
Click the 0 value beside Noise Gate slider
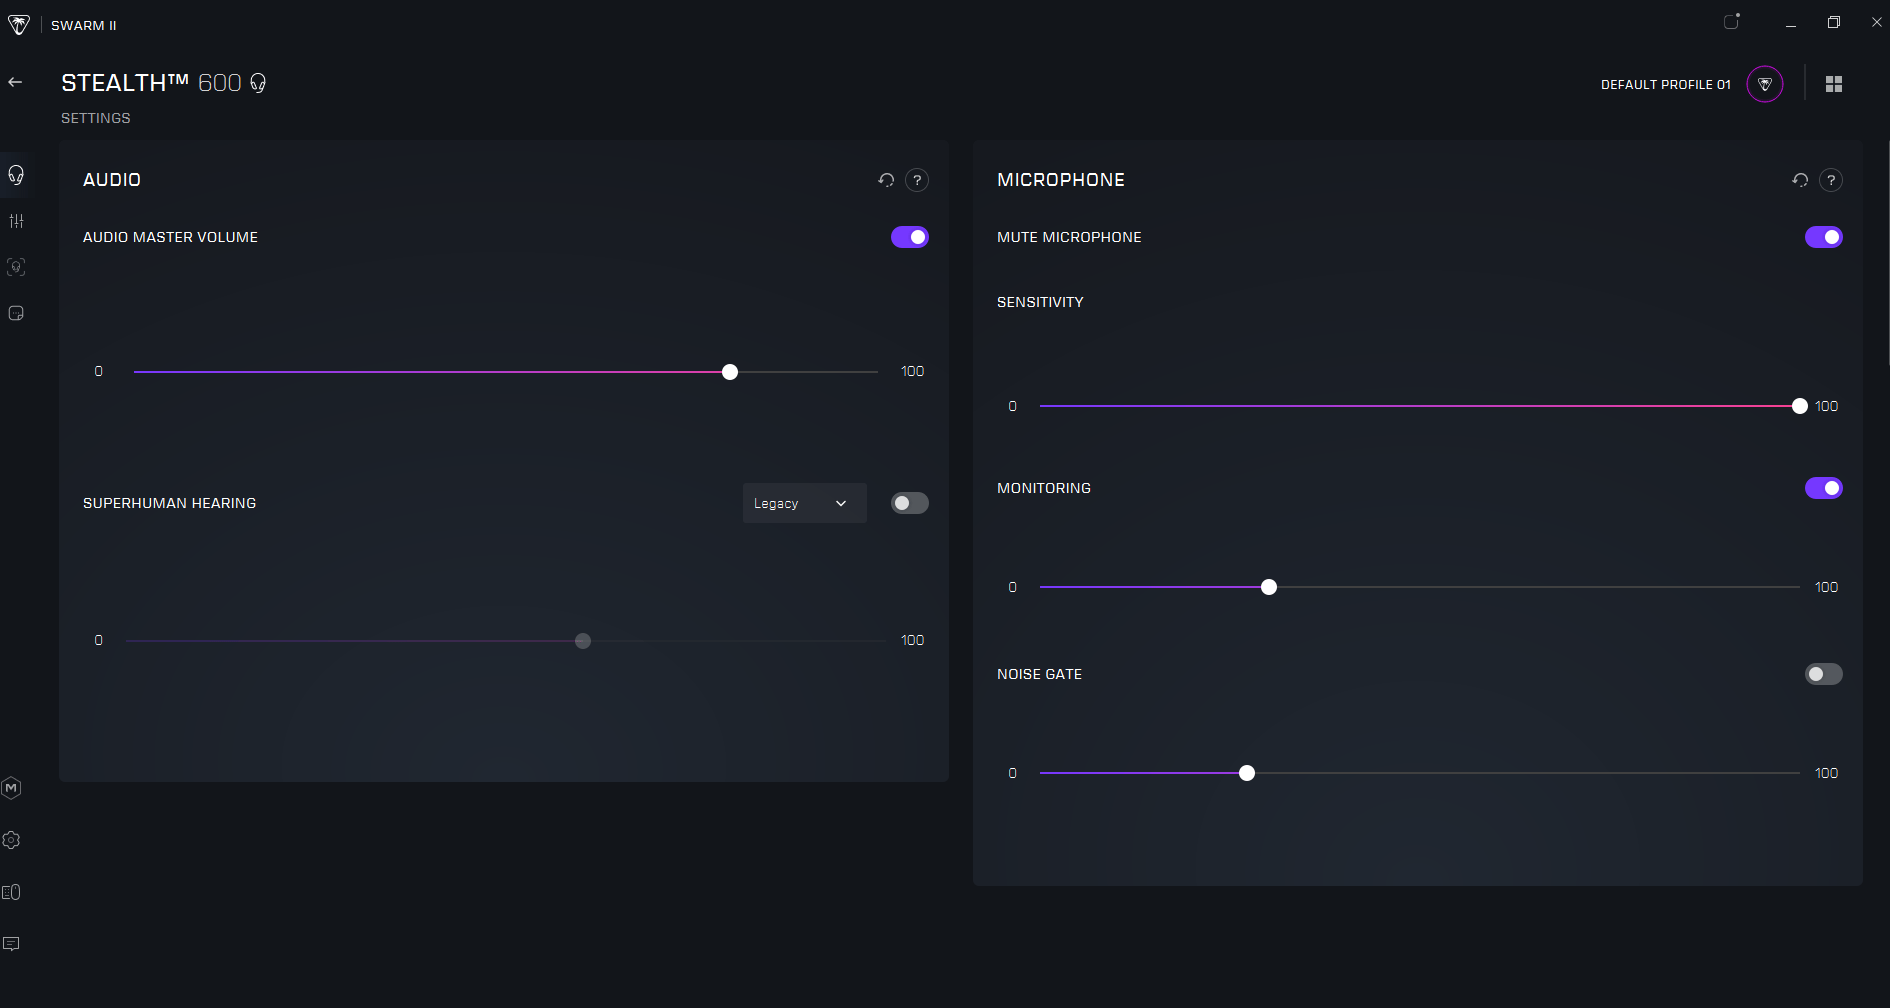[1013, 773]
